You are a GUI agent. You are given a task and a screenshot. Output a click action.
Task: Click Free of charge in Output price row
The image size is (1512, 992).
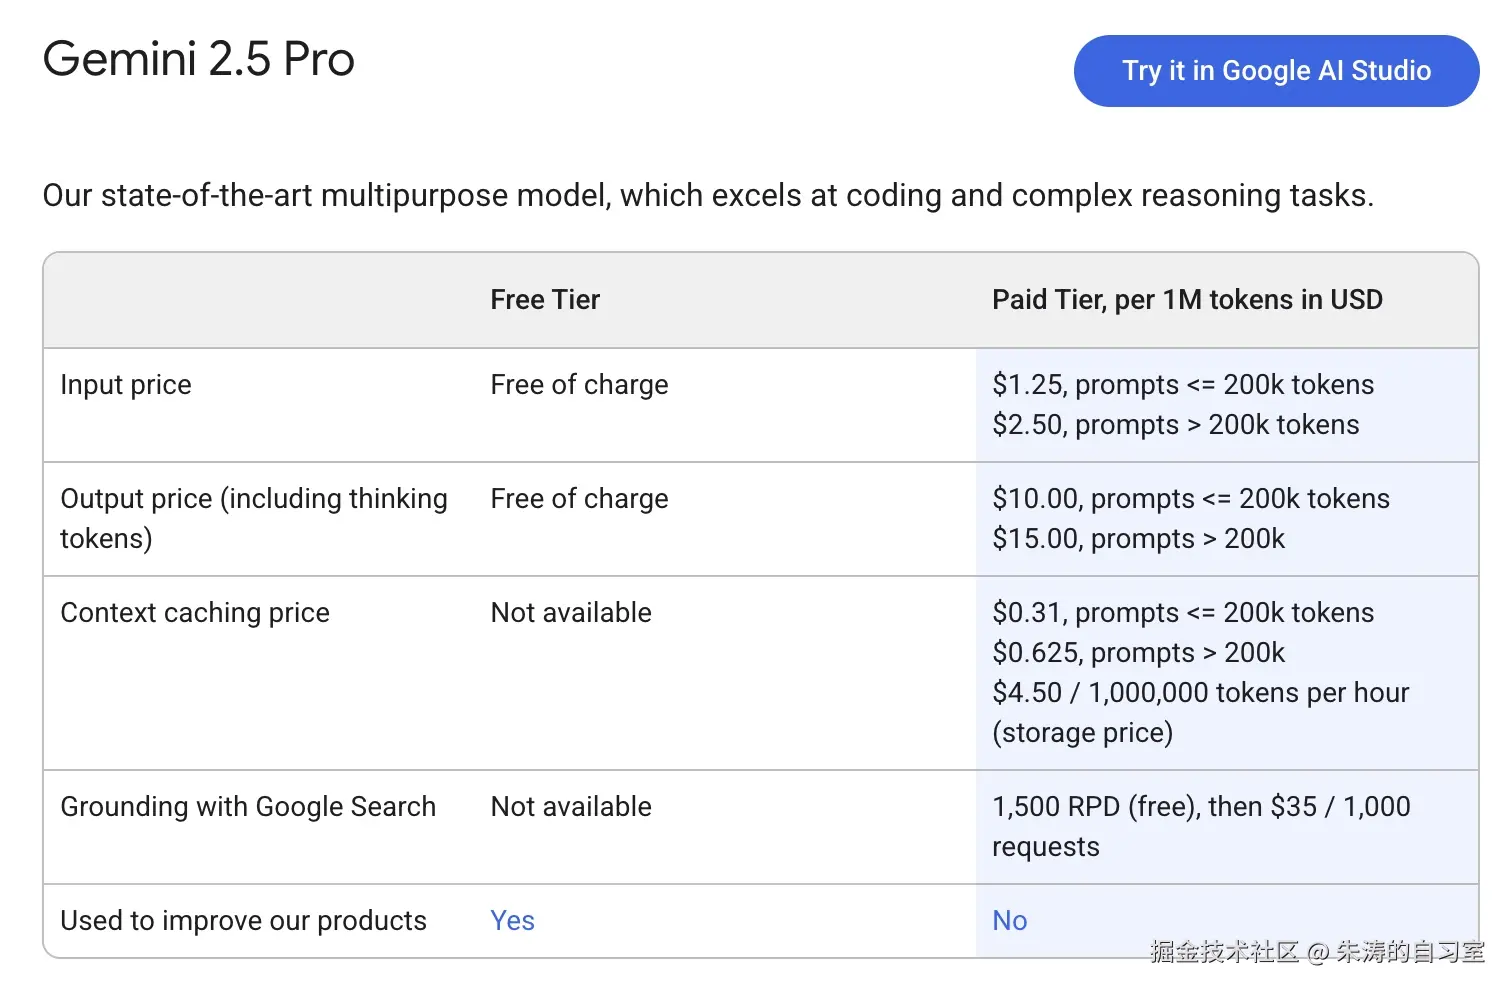[579, 499]
